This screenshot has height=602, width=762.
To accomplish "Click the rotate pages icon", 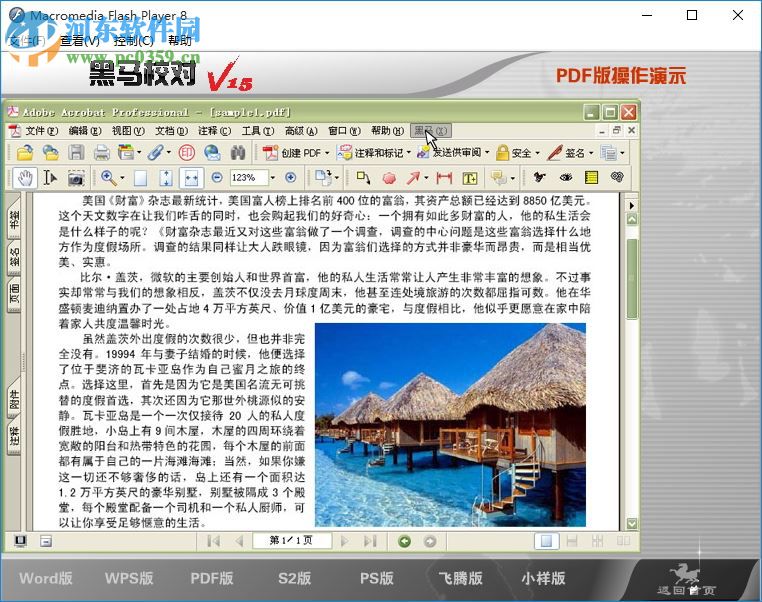I will pos(323,177).
